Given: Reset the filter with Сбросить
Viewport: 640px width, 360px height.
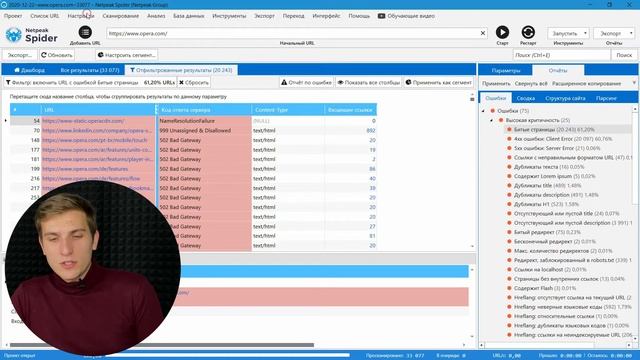Looking at the screenshot, I should (194, 82).
